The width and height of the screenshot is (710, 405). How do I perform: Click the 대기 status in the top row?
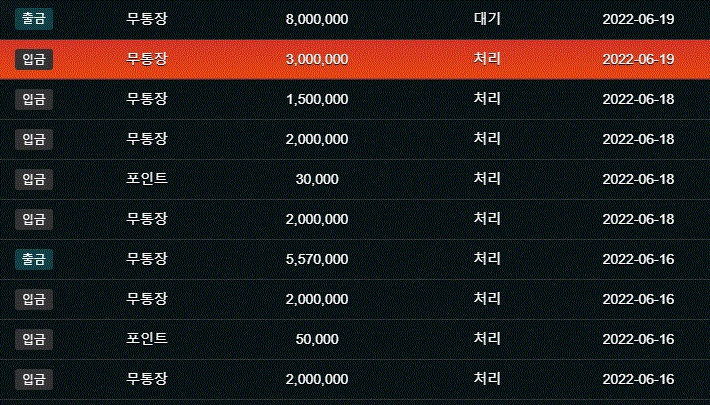[487, 19]
